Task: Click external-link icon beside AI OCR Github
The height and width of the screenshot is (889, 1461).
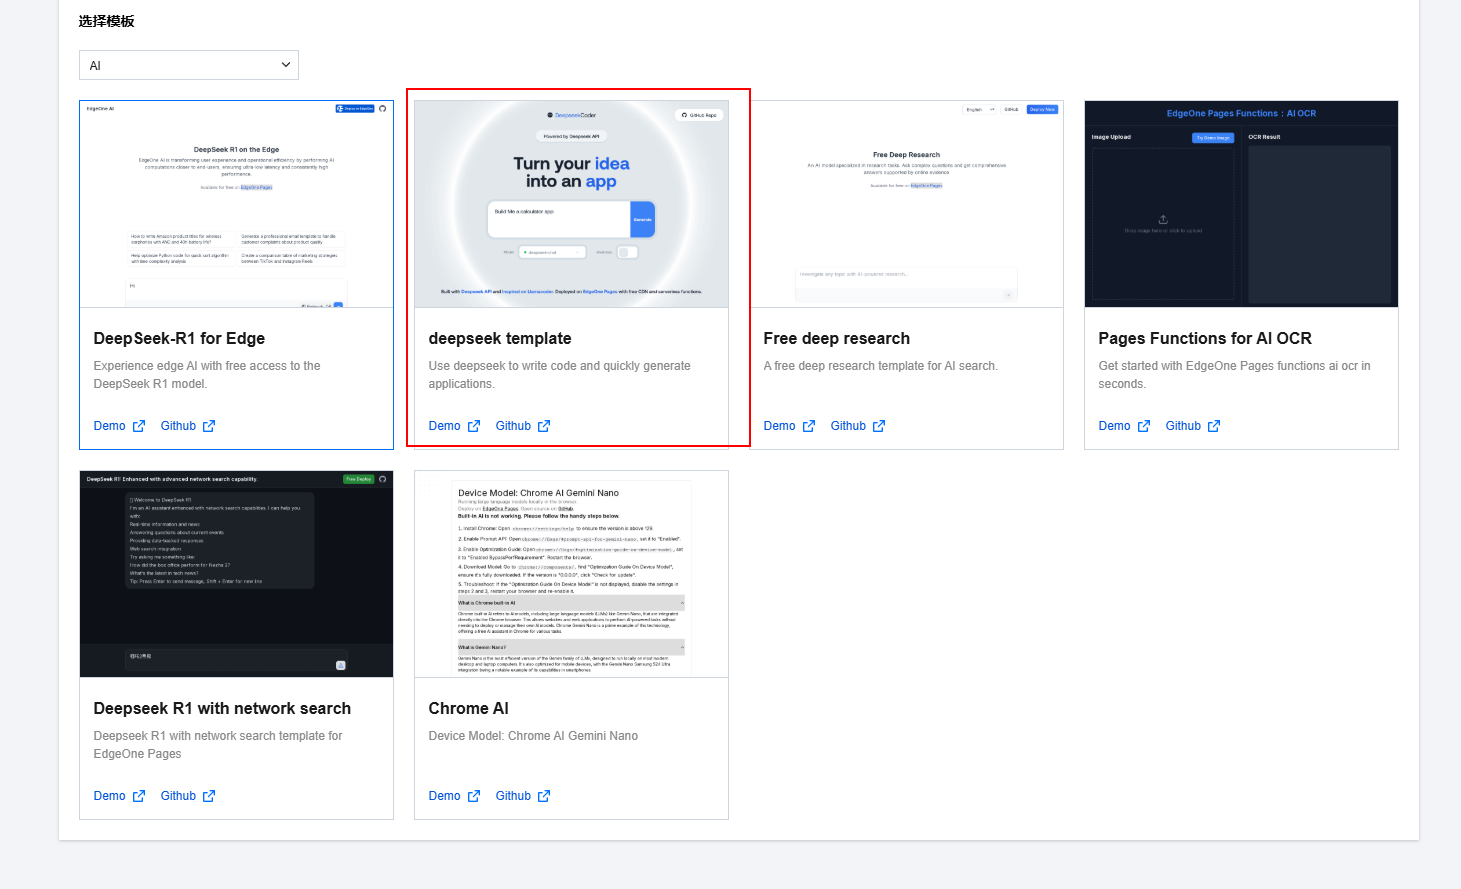Action: point(1214,426)
